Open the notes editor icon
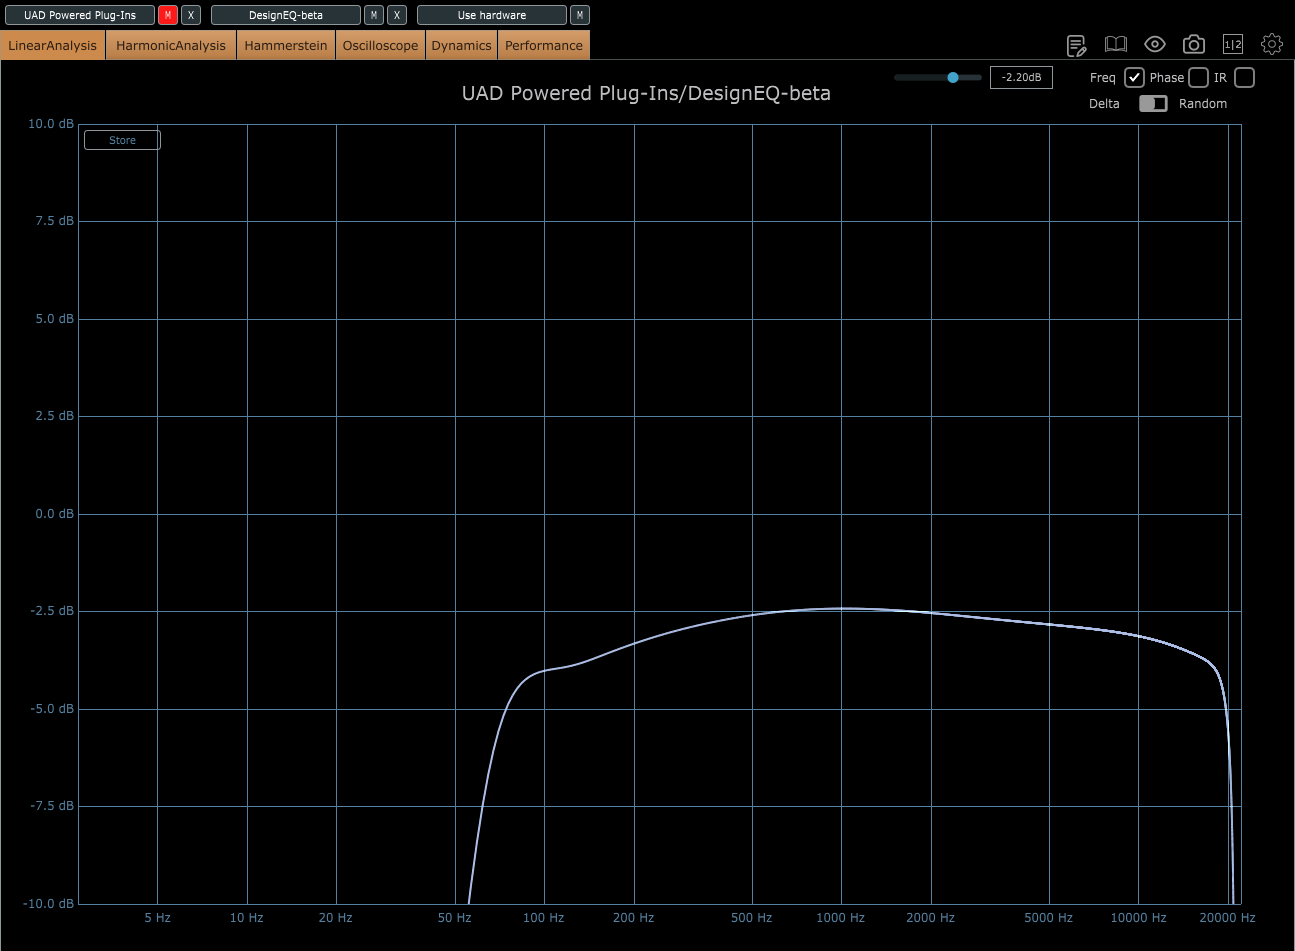This screenshot has height=951, width=1295. (1076, 45)
